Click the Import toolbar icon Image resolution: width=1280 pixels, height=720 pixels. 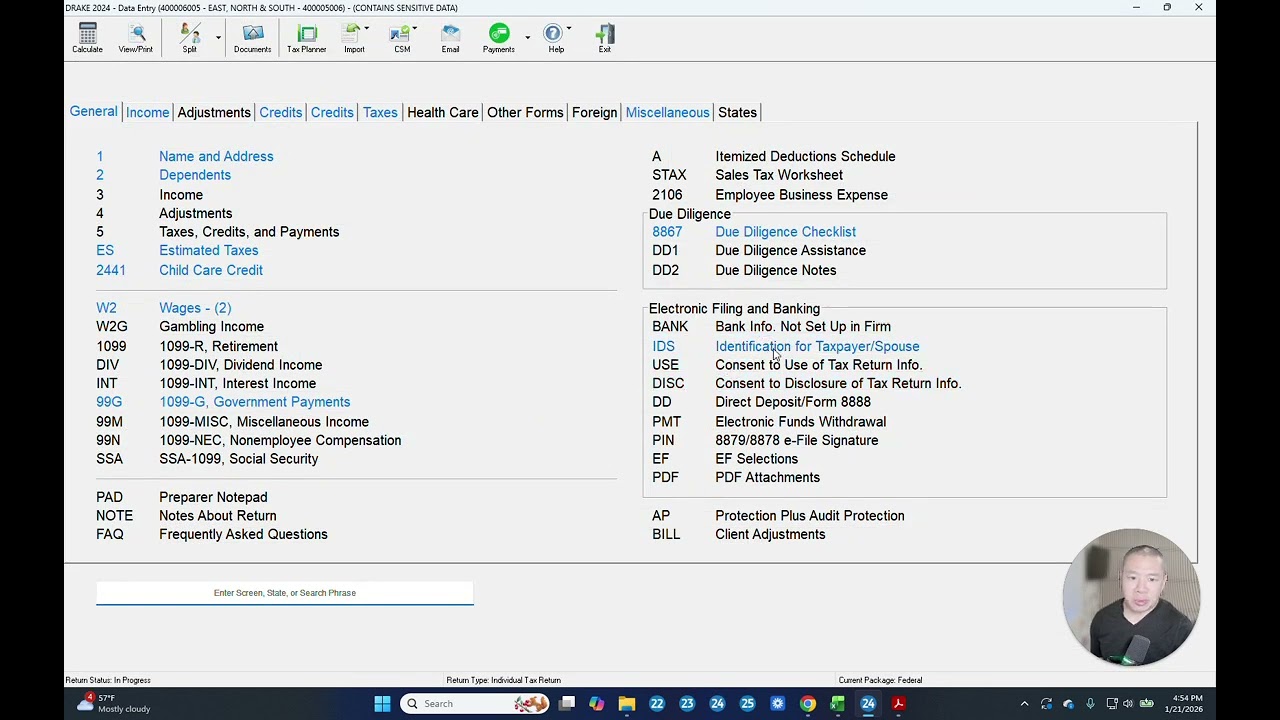[354, 38]
